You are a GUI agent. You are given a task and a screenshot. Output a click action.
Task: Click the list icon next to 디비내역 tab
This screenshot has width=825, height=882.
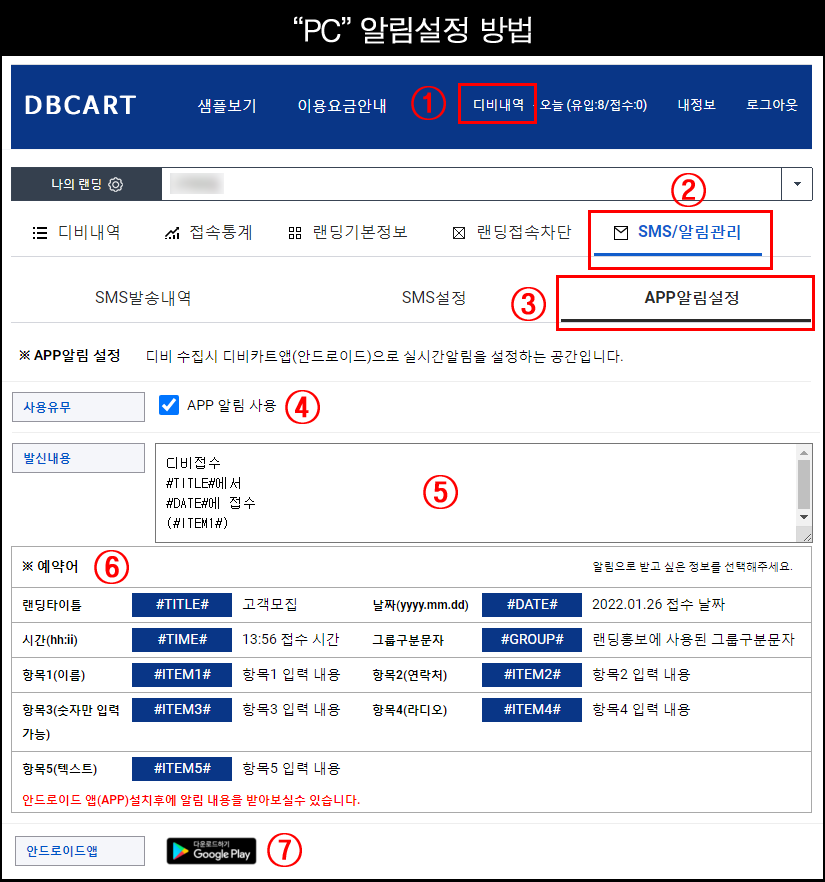click(40, 233)
